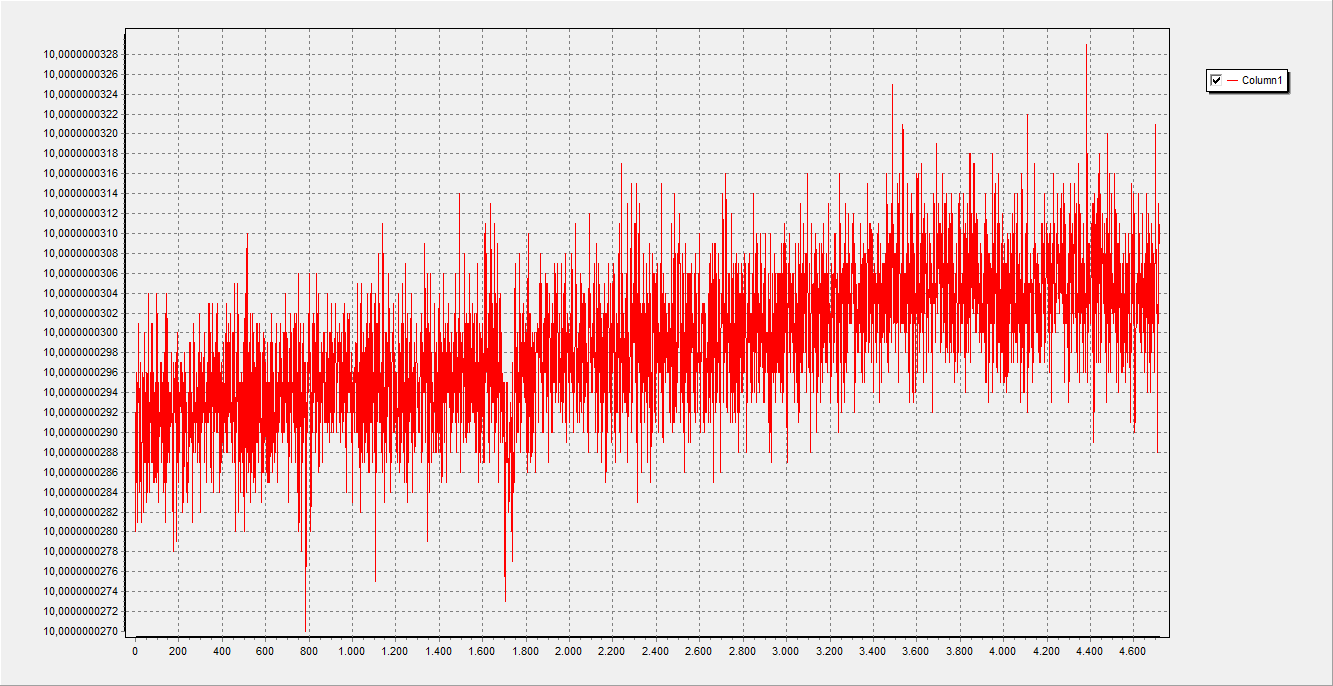Screen dimensions: 1333x686
Task: Click y-axis label 10,0000000278
Action: point(81,551)
